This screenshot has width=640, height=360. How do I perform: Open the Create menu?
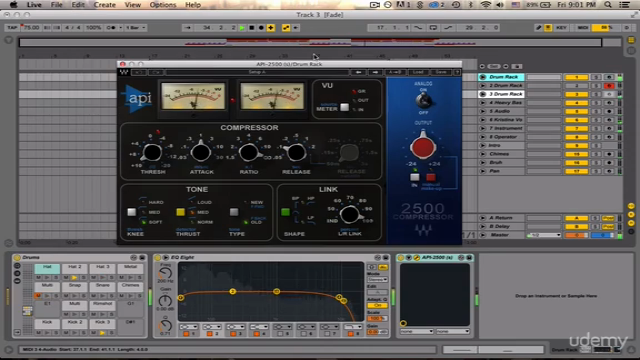(104, 5)
